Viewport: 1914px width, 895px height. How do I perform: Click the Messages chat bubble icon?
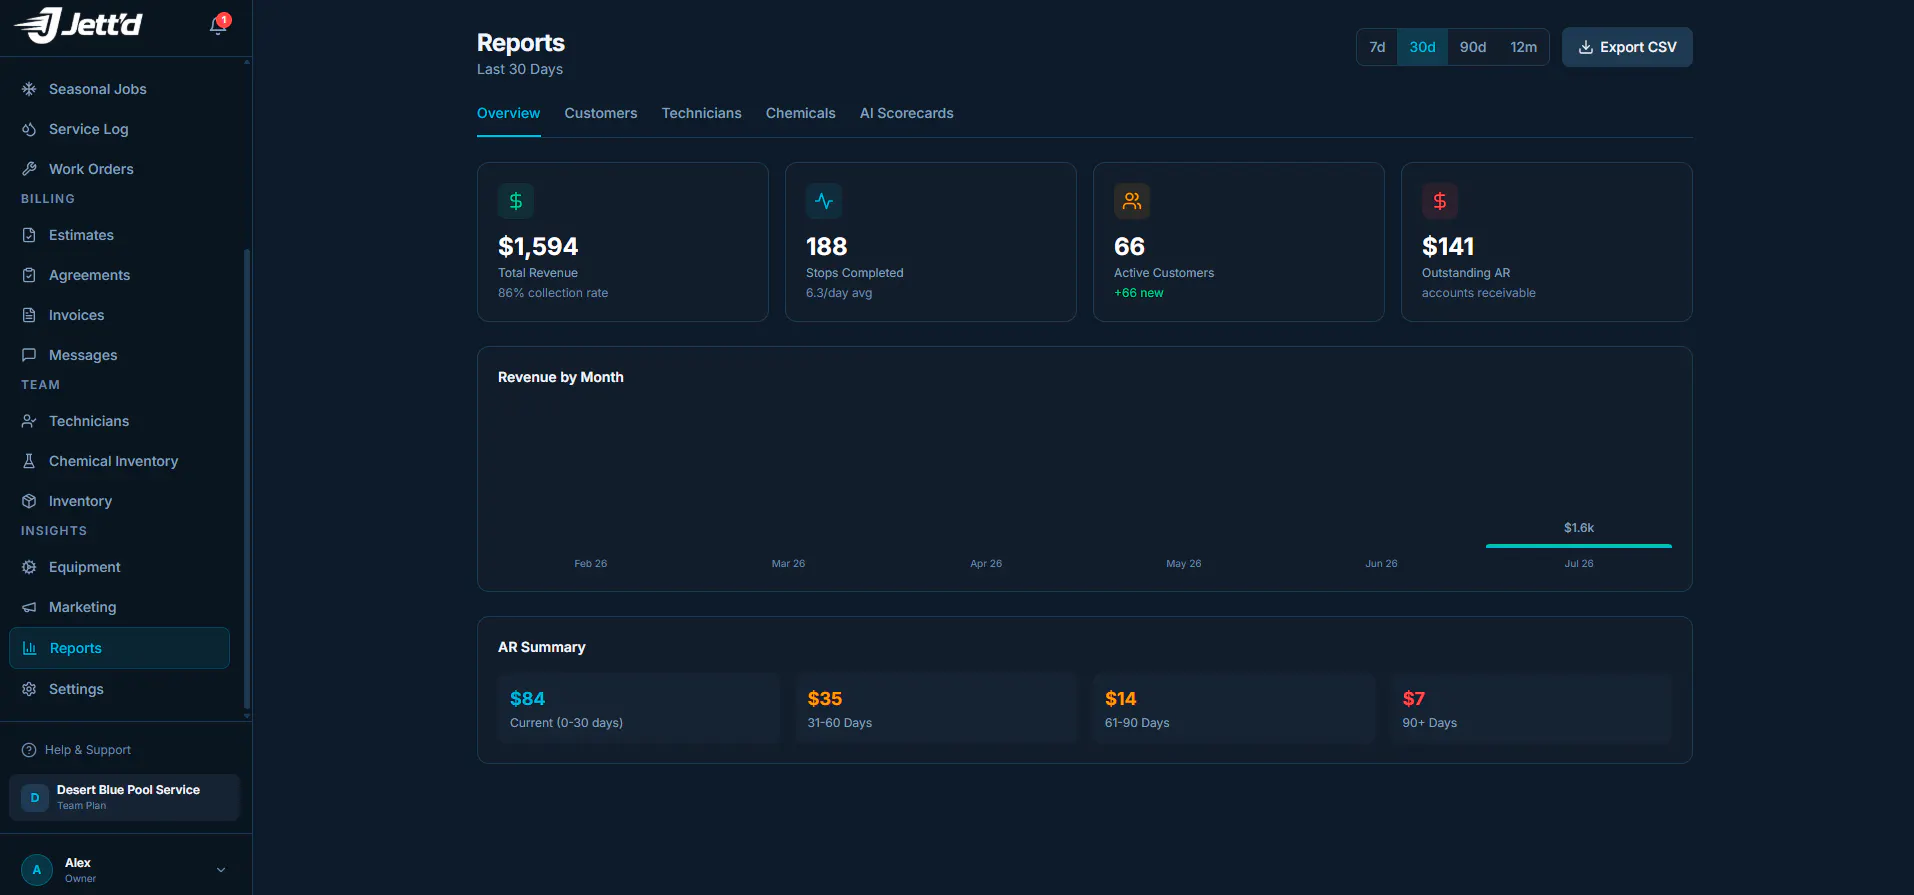[x=29, y=355]
